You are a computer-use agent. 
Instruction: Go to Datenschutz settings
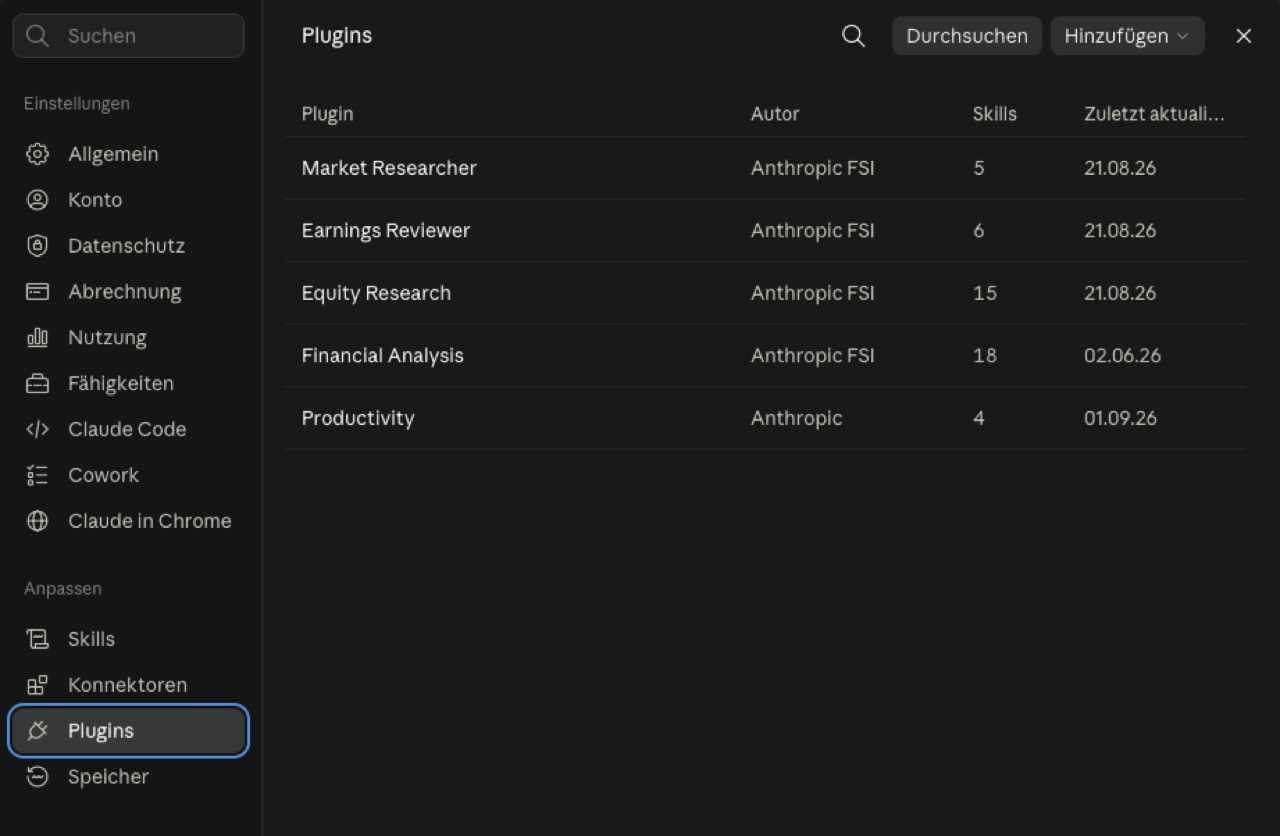click(x=129, y=246)
